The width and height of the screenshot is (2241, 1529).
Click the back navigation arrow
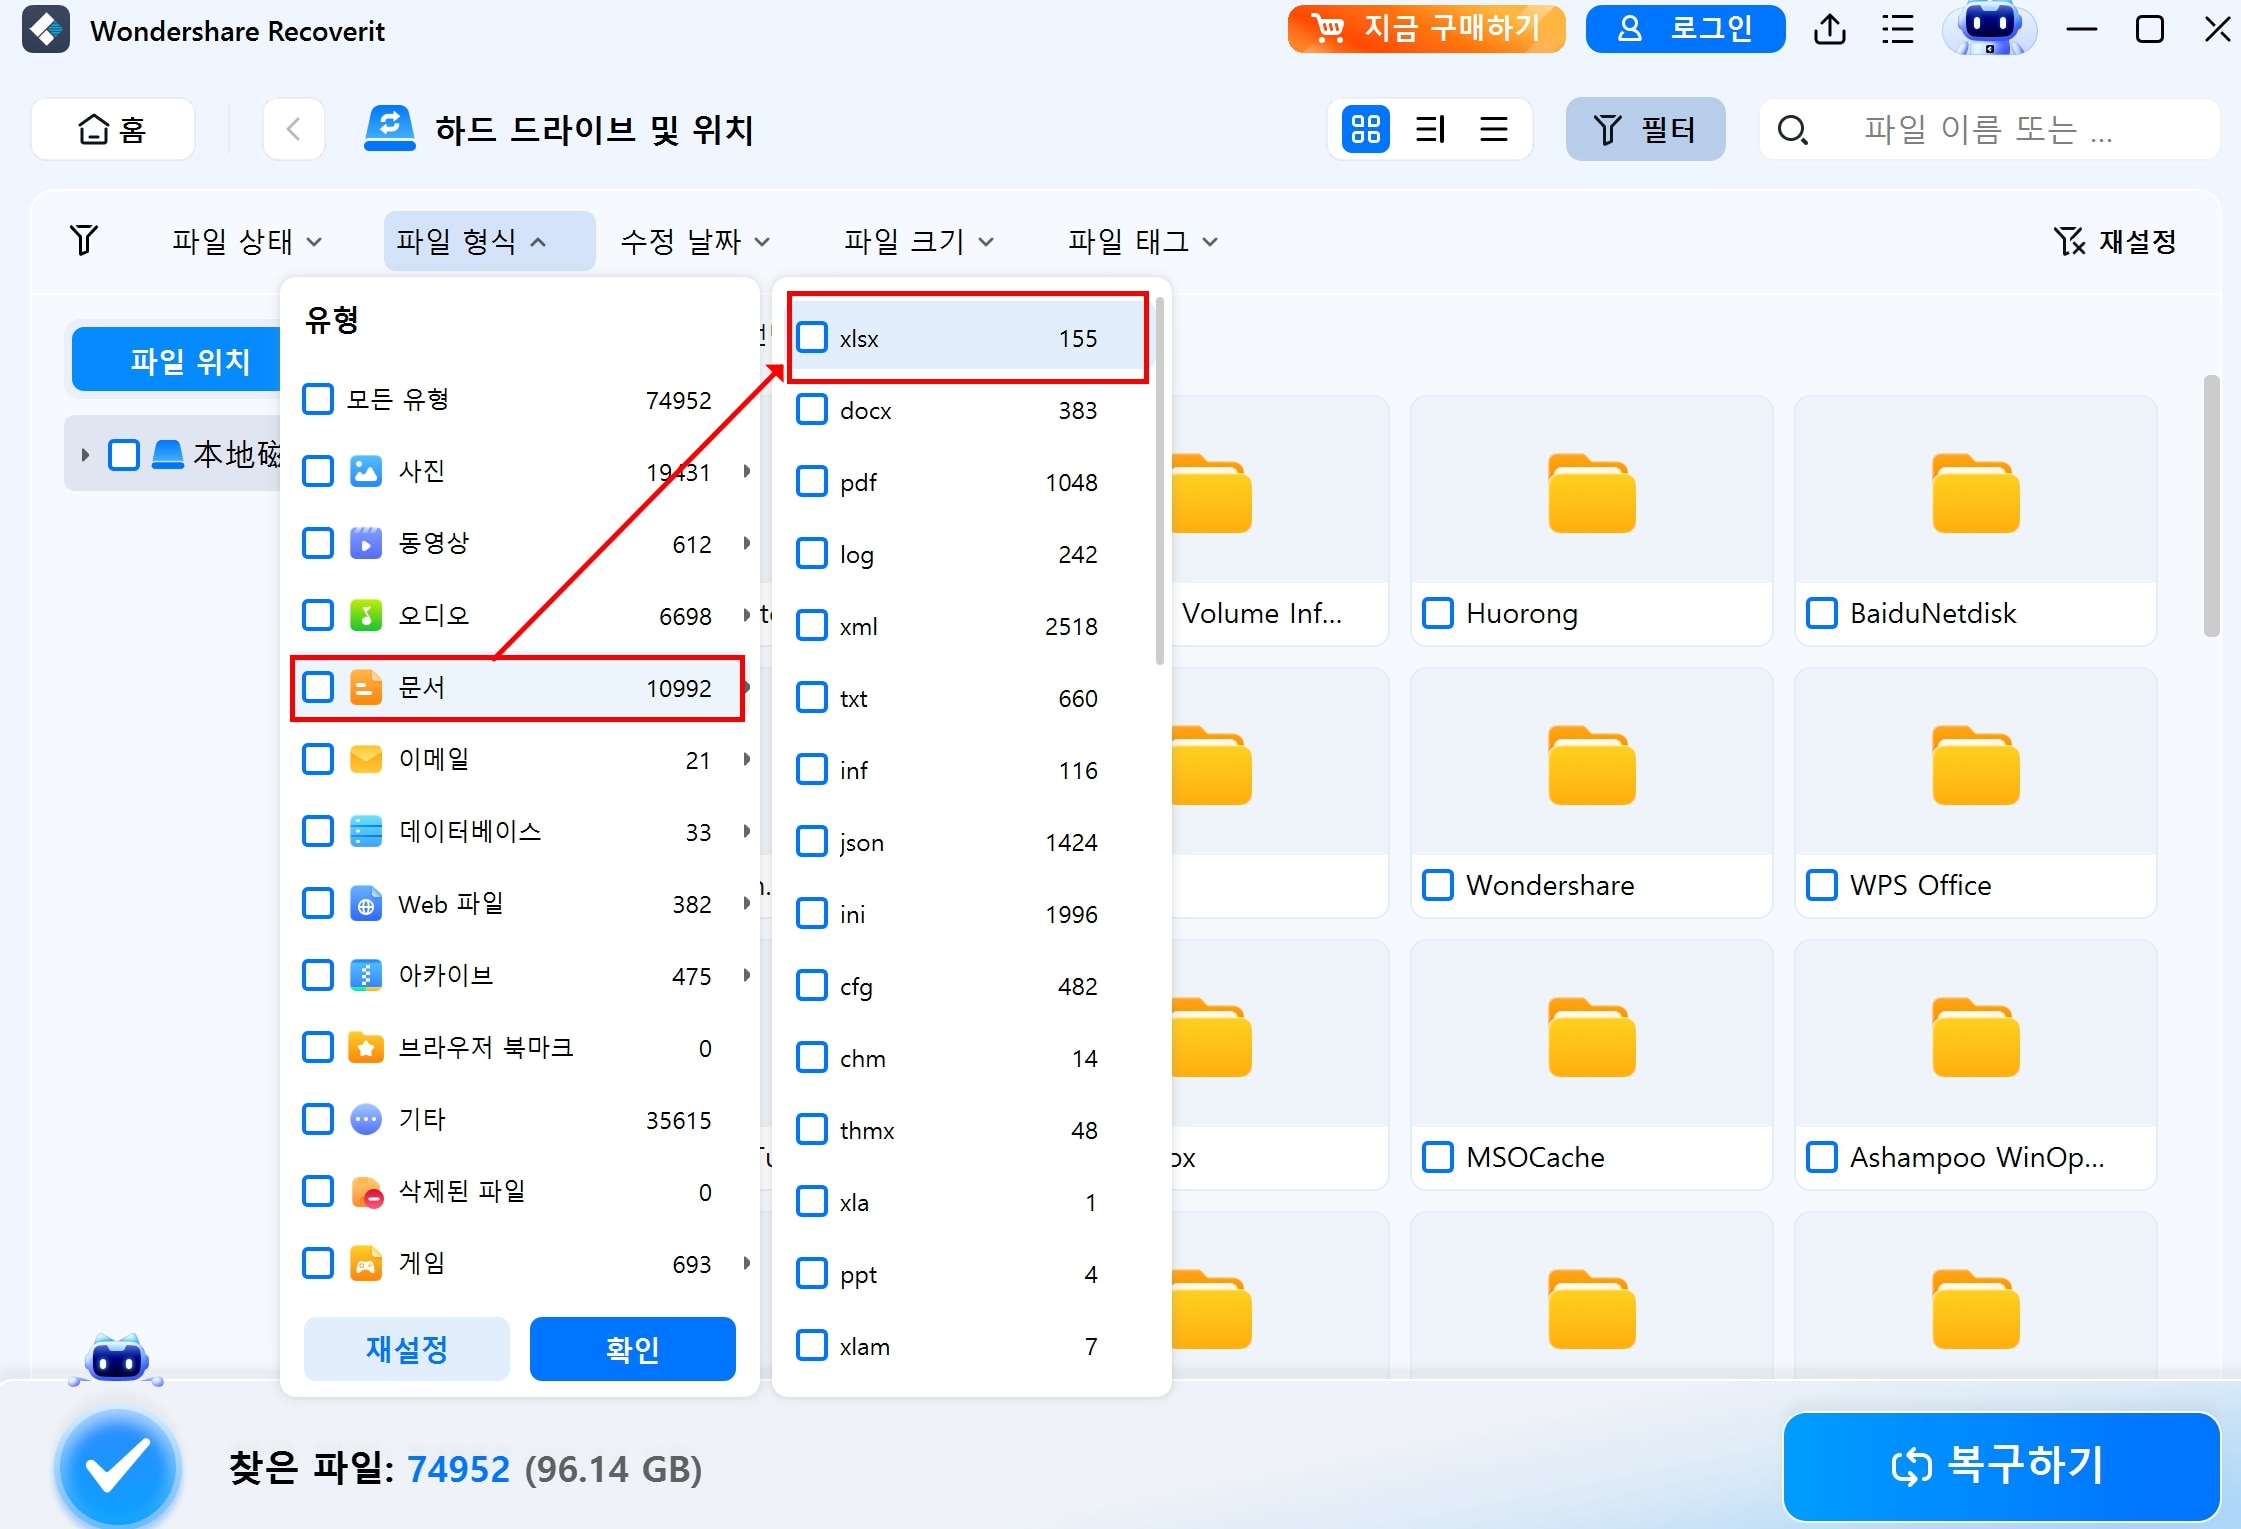click(292, 129)
